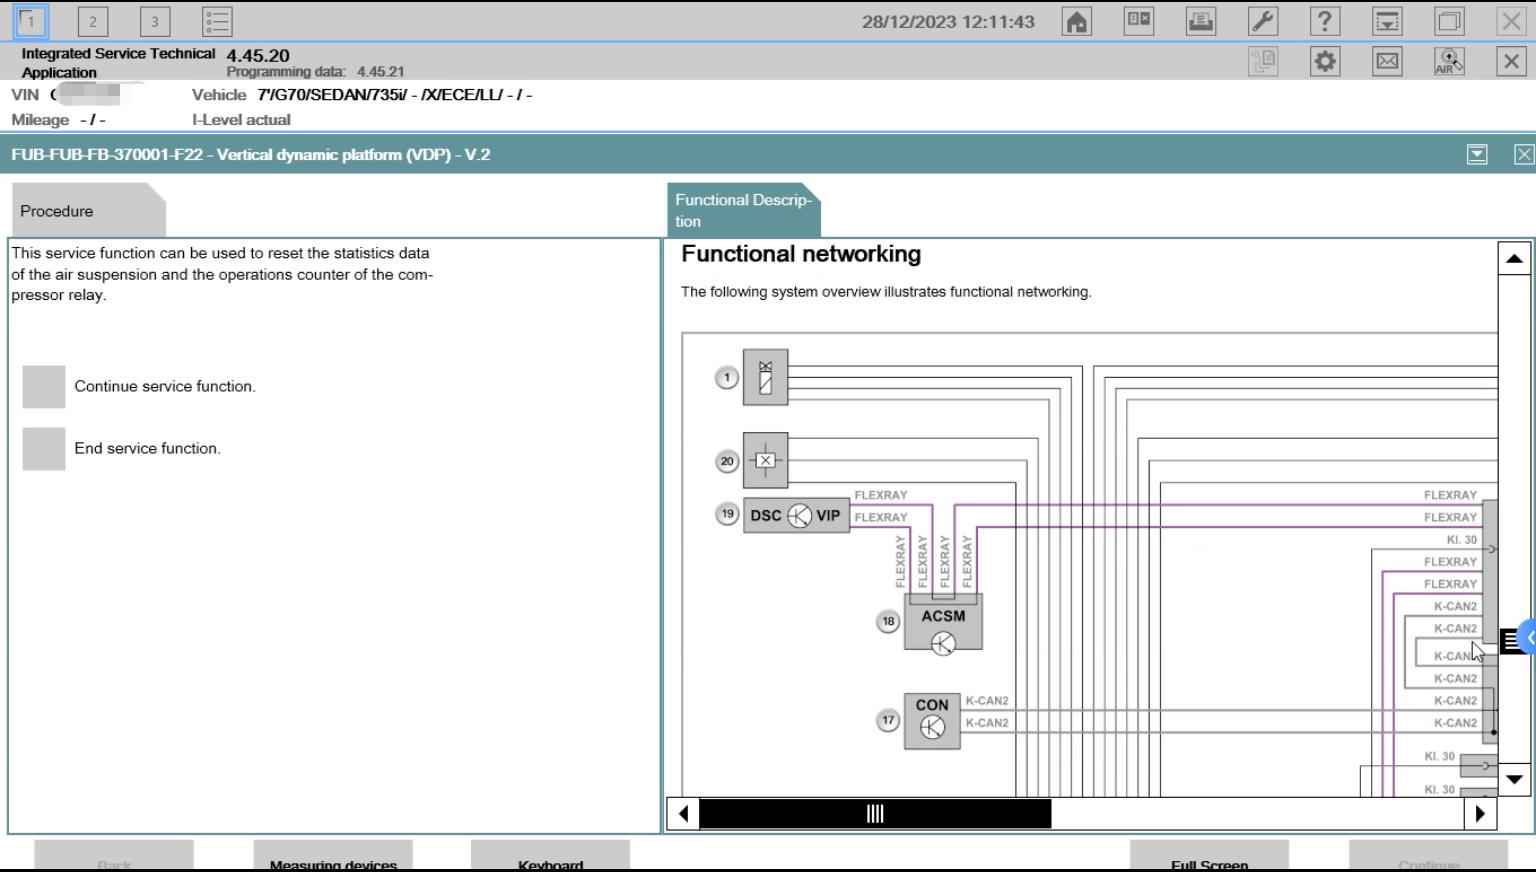Click the Mileage label
This screenshot has height=872, width=1536.
point(40,120)
